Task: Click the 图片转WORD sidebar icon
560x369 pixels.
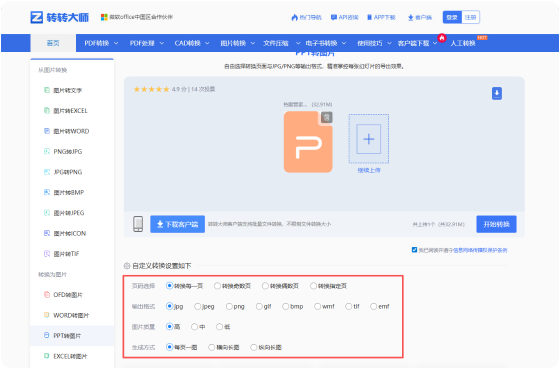Action: pos(47,131)
